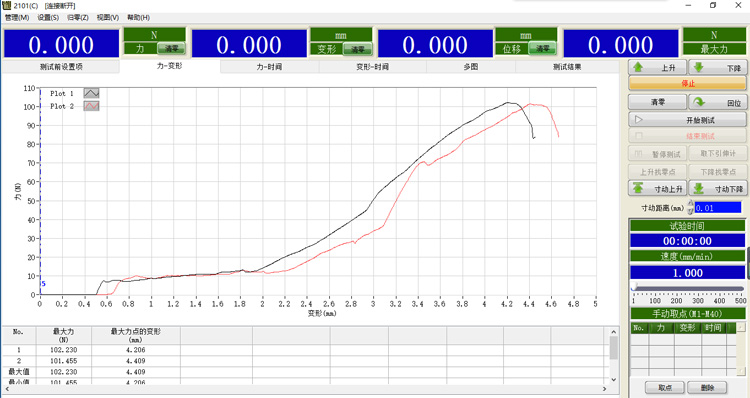
Task: Click the results table scroll-down arrow
Action: [614, 380]
